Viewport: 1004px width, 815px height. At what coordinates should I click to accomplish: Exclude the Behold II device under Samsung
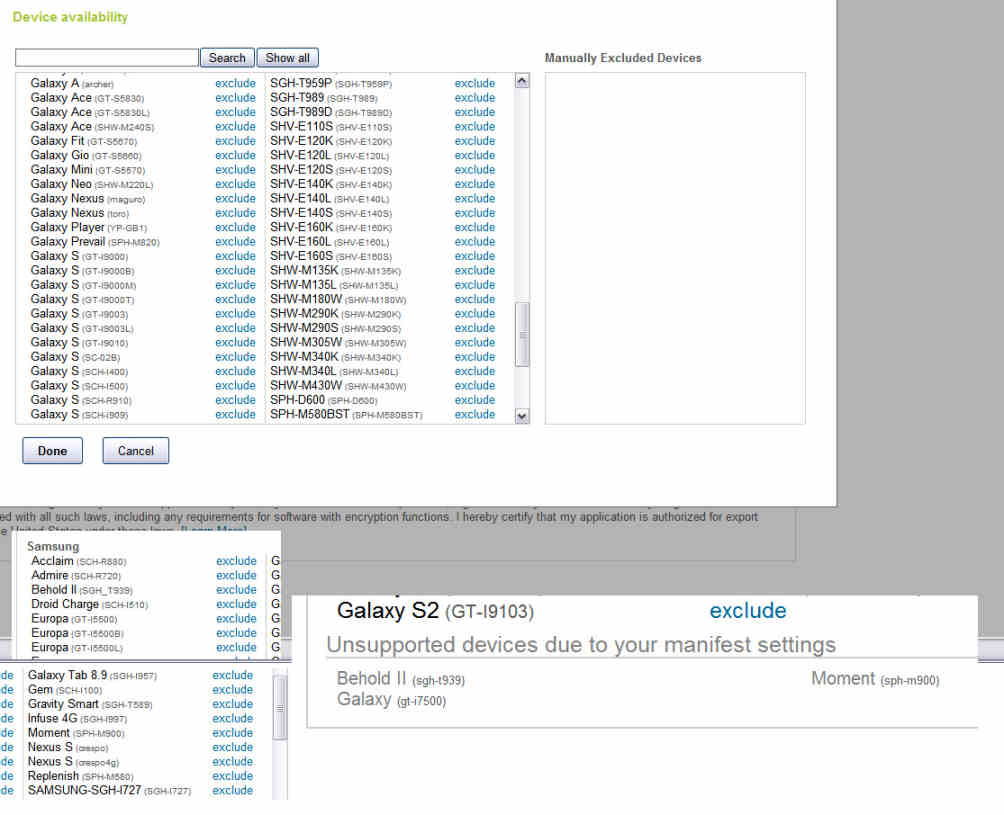pos(236,590)
